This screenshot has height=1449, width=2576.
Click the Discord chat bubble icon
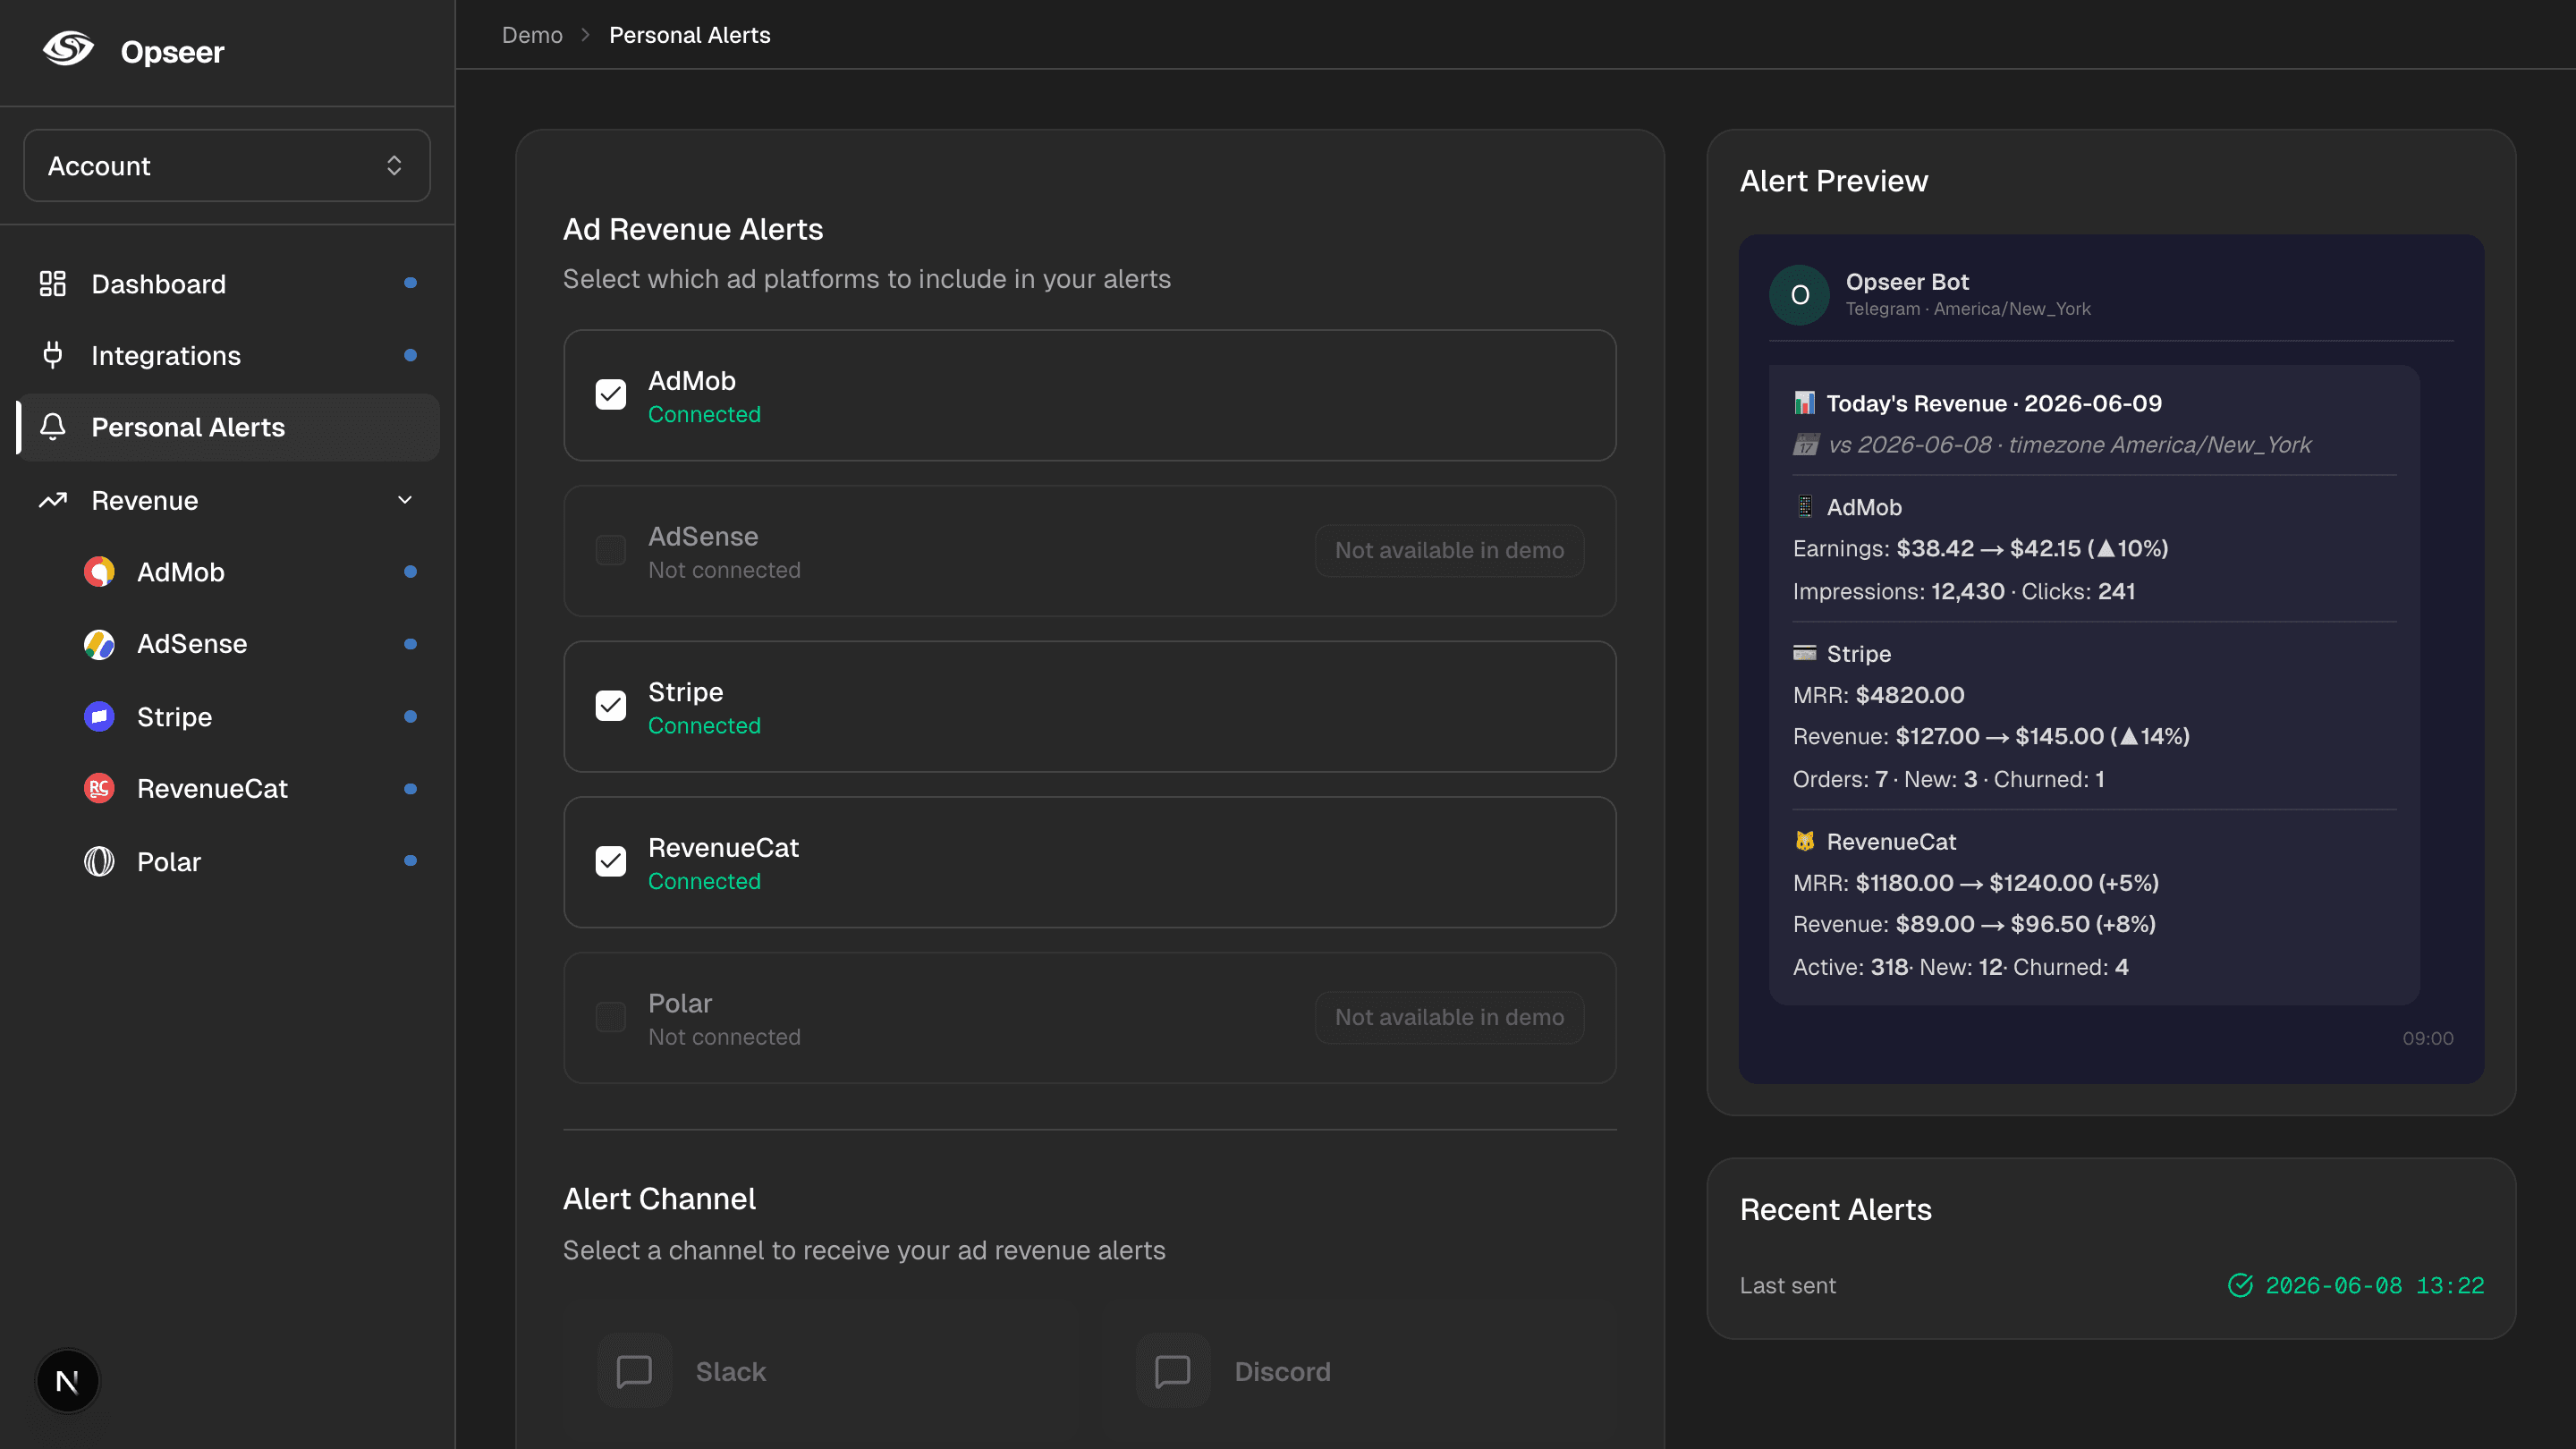click(x=1173, y=1371)
